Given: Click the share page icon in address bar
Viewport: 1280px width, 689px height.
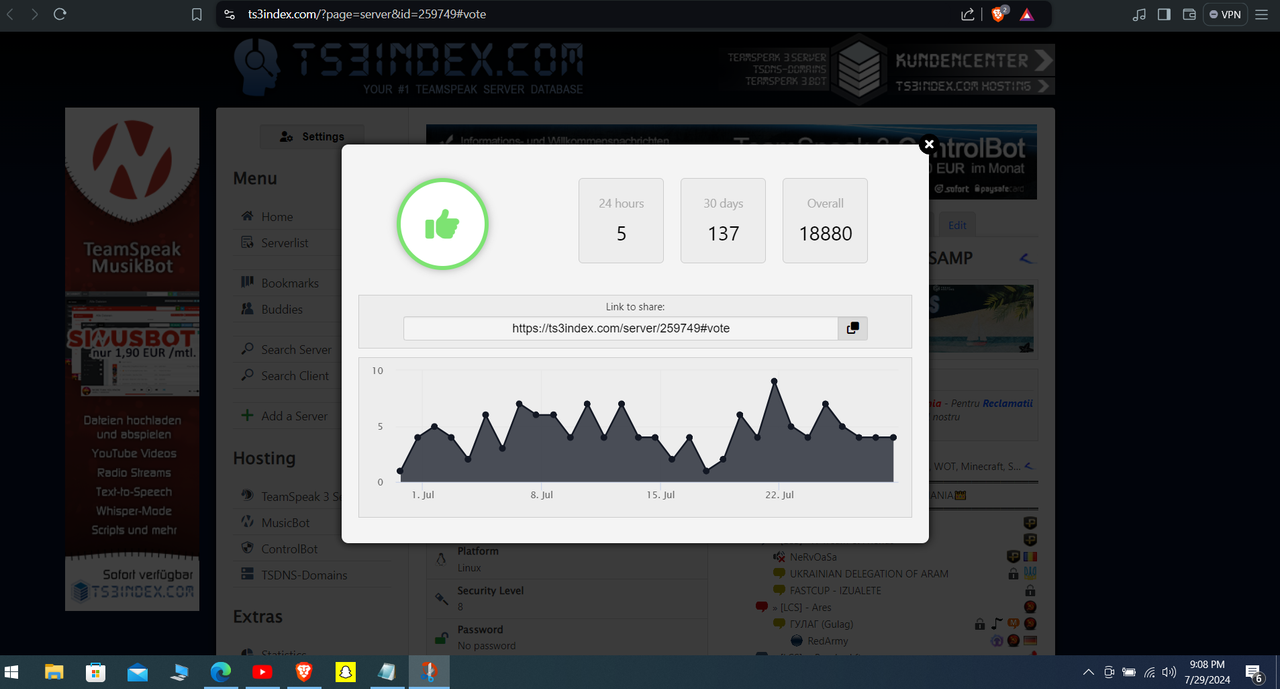Looking at the screenshot, I should (967, 15).
